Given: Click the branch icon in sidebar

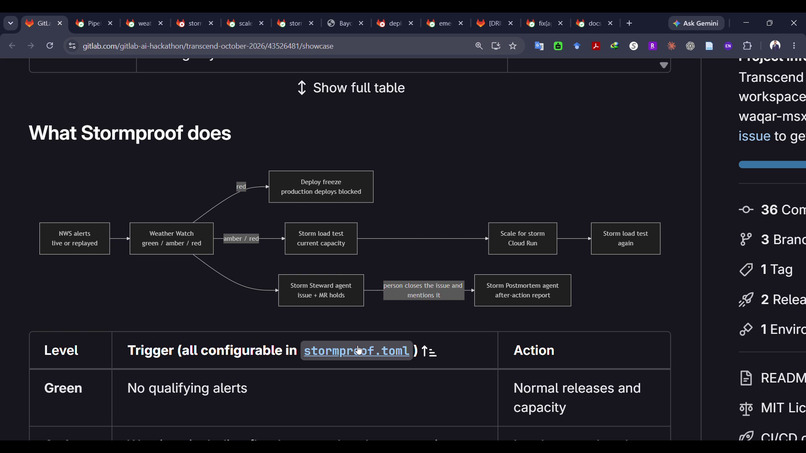Looking at the screenshot, I should [746, 240].
